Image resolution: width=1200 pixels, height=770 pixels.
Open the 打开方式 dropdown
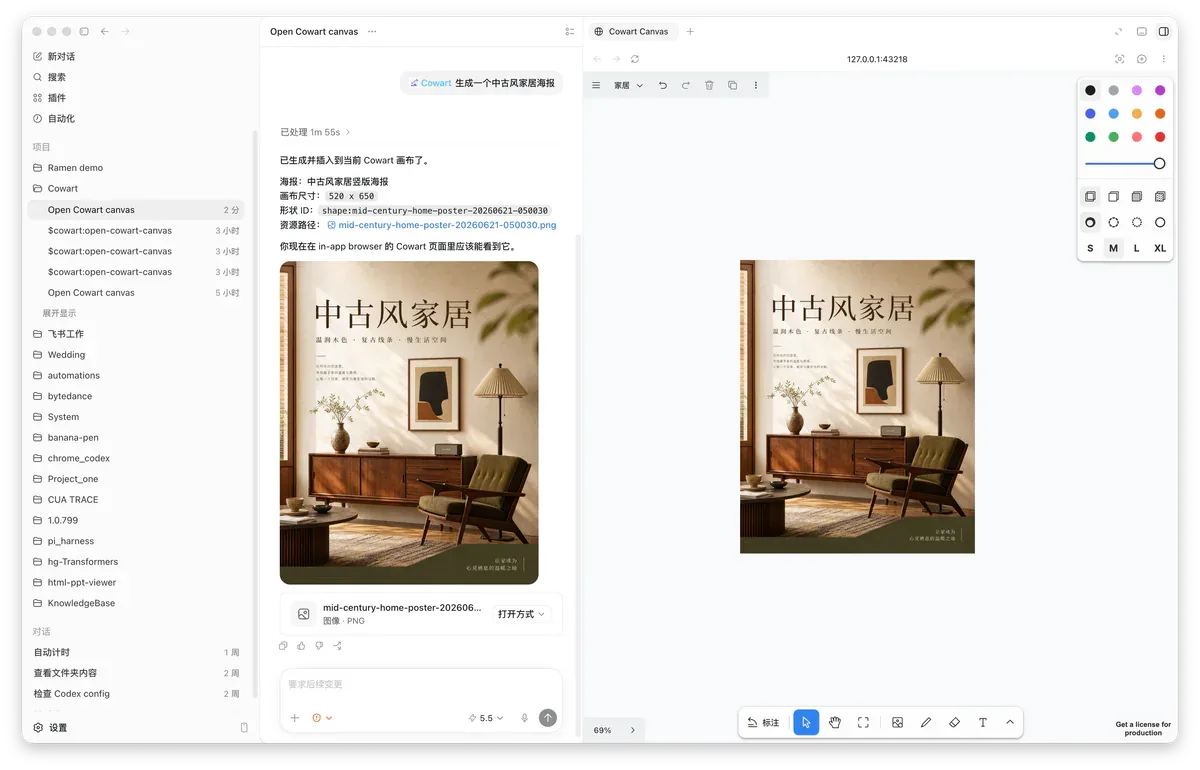click(521, 614)
